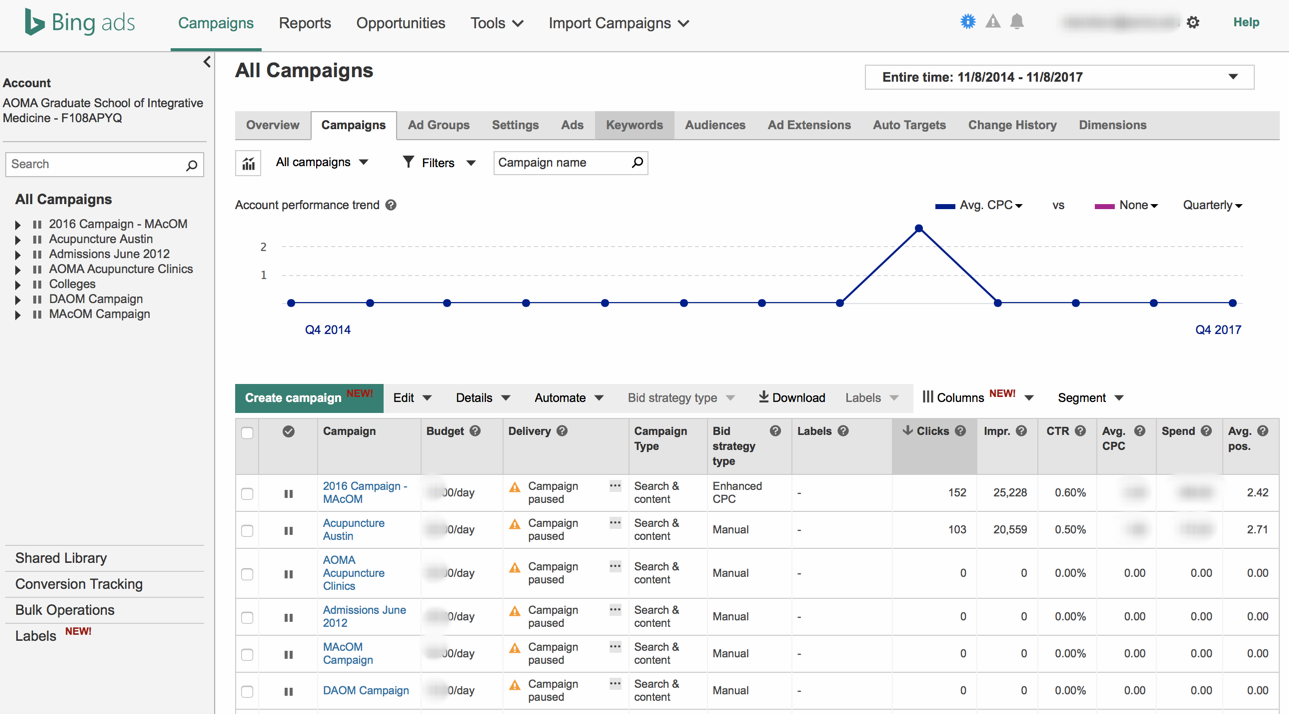Viewport: 1289px width, 714px height.
Task: Open the Account performance trend help icon
Action: (391, 205)
